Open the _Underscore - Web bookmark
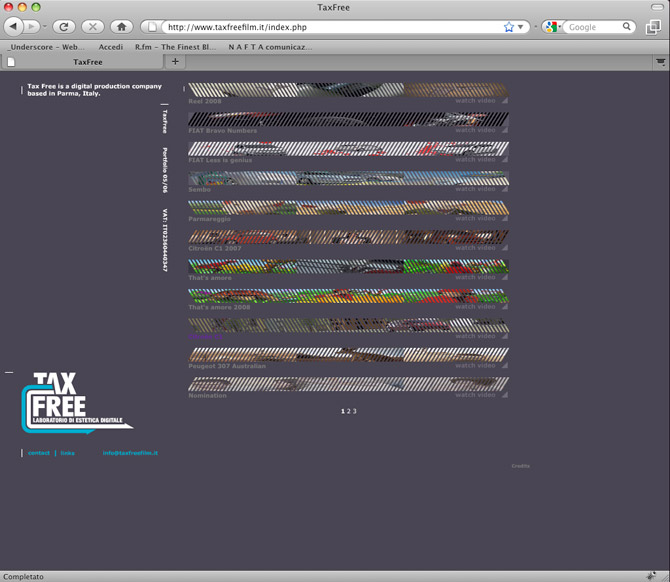The height and width of the screenshot is (582, 670). 46,47
